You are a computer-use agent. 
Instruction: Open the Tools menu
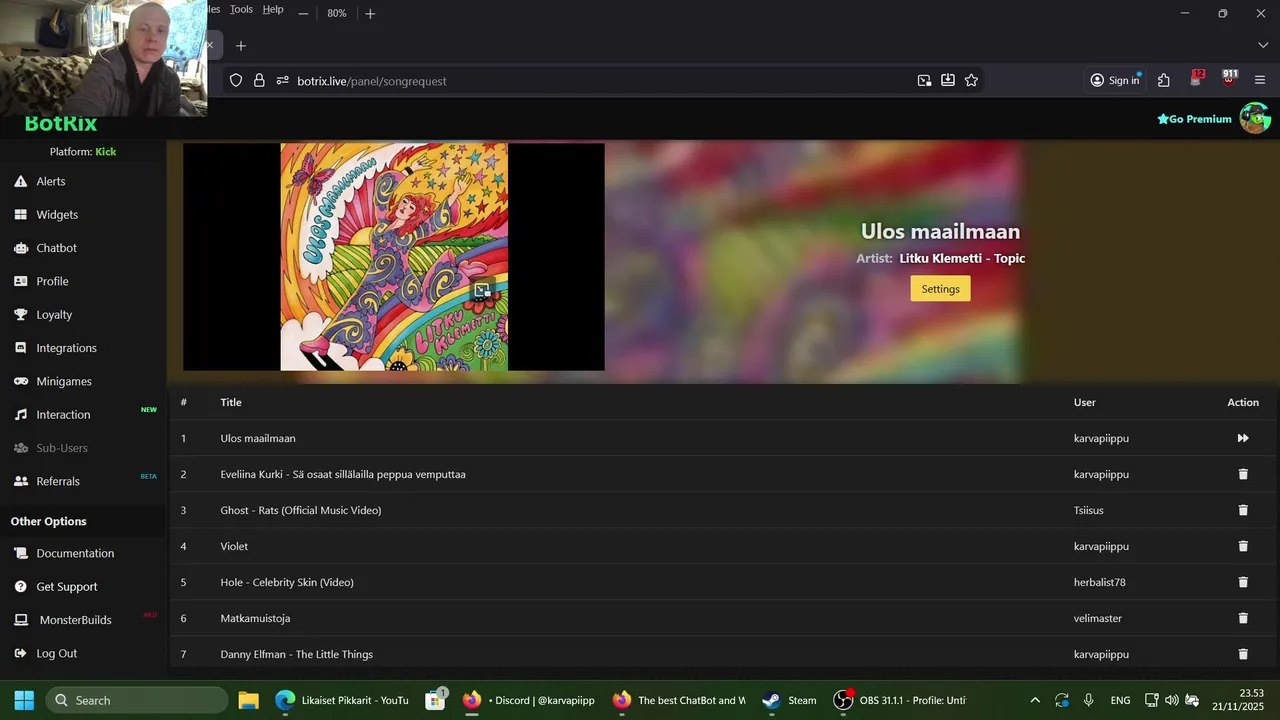coord(241,9)
